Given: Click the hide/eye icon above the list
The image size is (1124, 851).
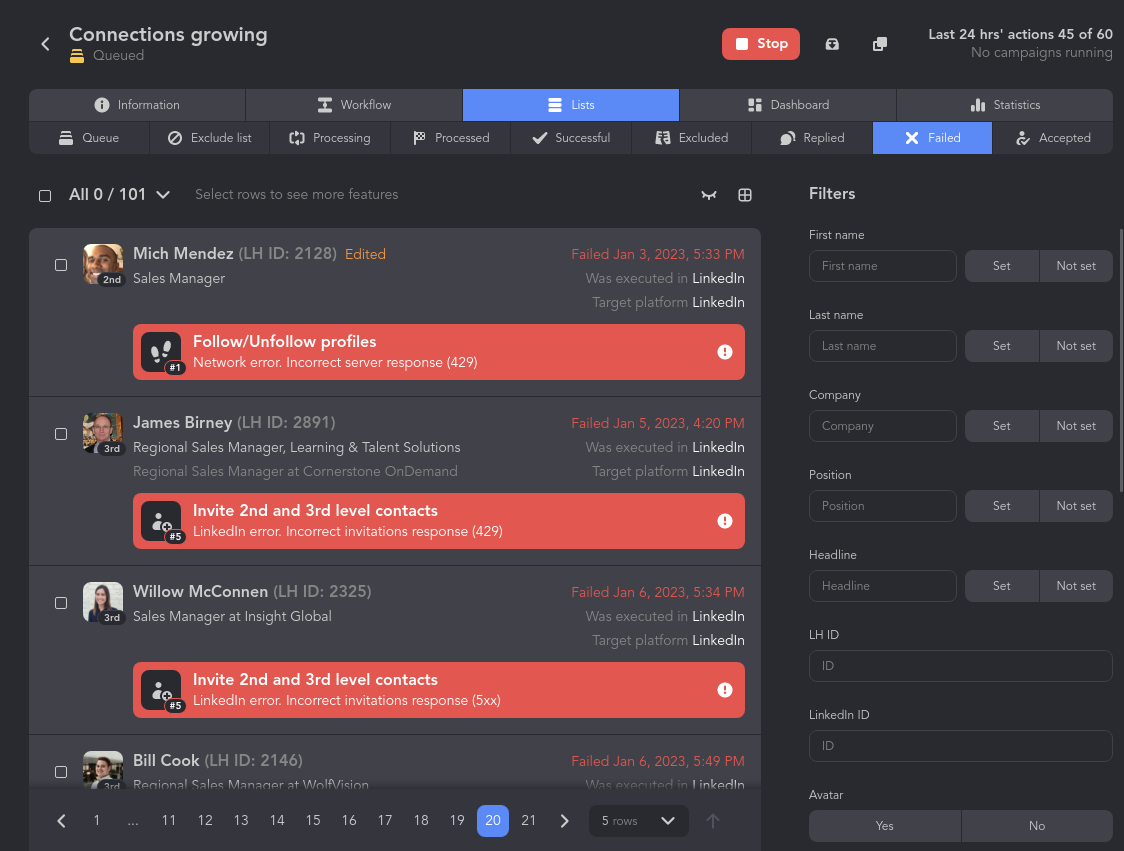Looking at the screenshot, I should 708,195.
